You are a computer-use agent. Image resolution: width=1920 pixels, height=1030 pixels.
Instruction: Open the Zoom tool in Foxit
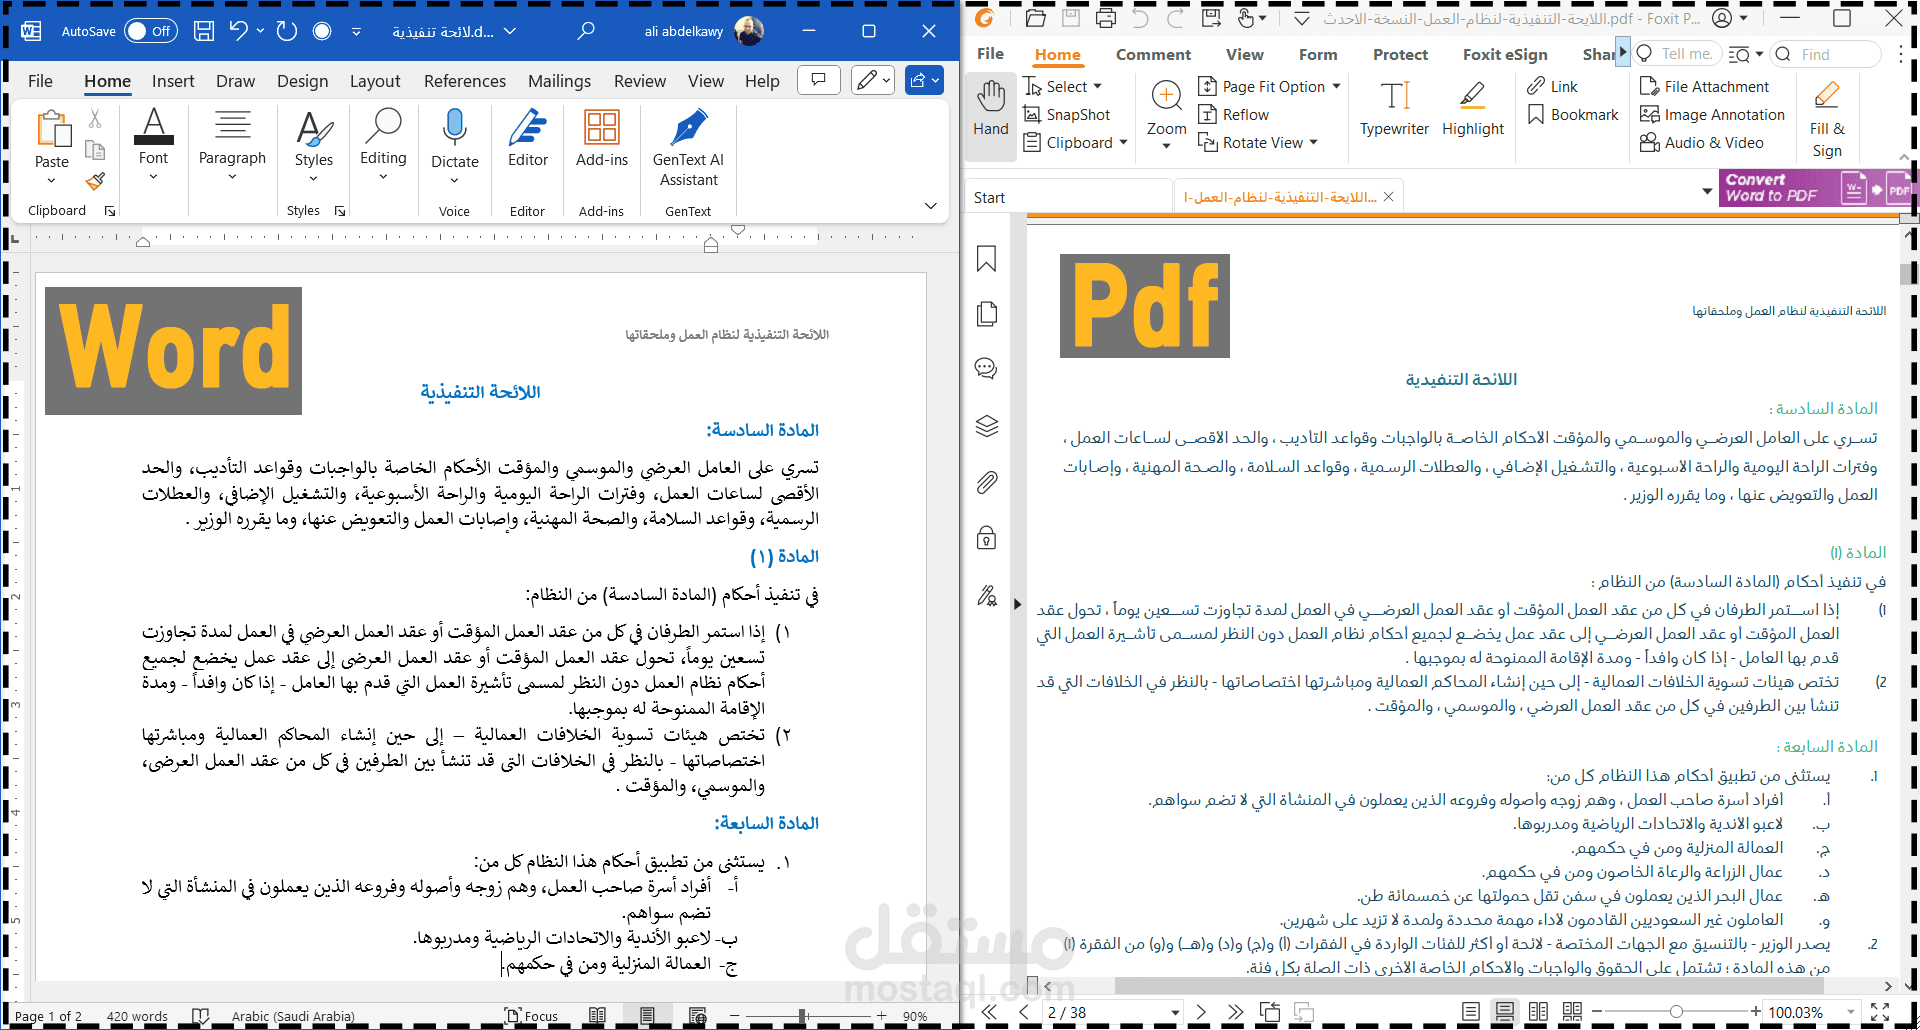coord(1166,115)
